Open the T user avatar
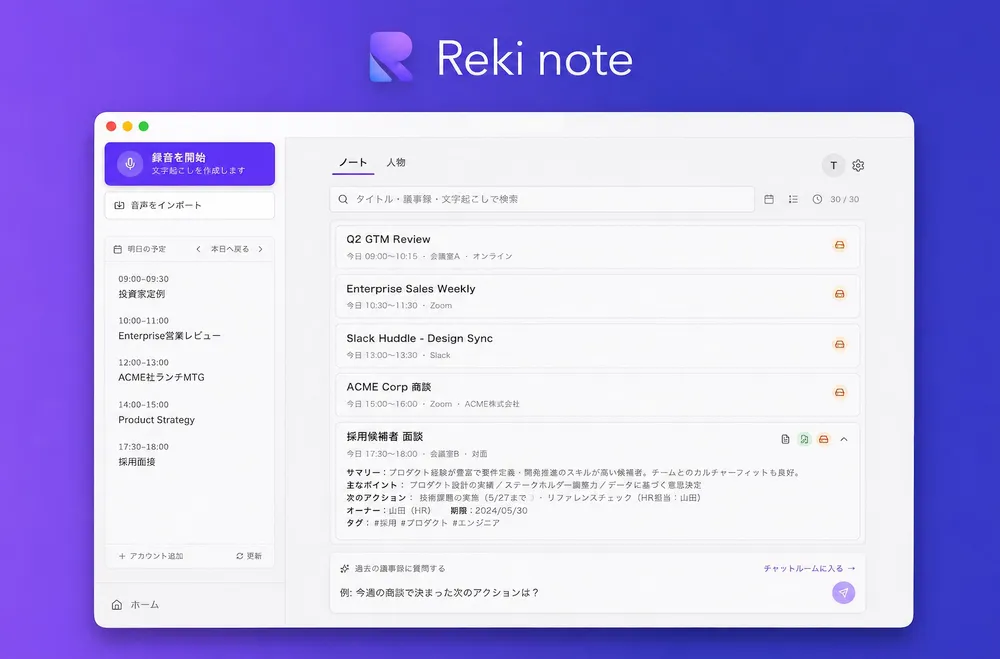This screenshot has width=1000, height=659. [x=833, y=165]
